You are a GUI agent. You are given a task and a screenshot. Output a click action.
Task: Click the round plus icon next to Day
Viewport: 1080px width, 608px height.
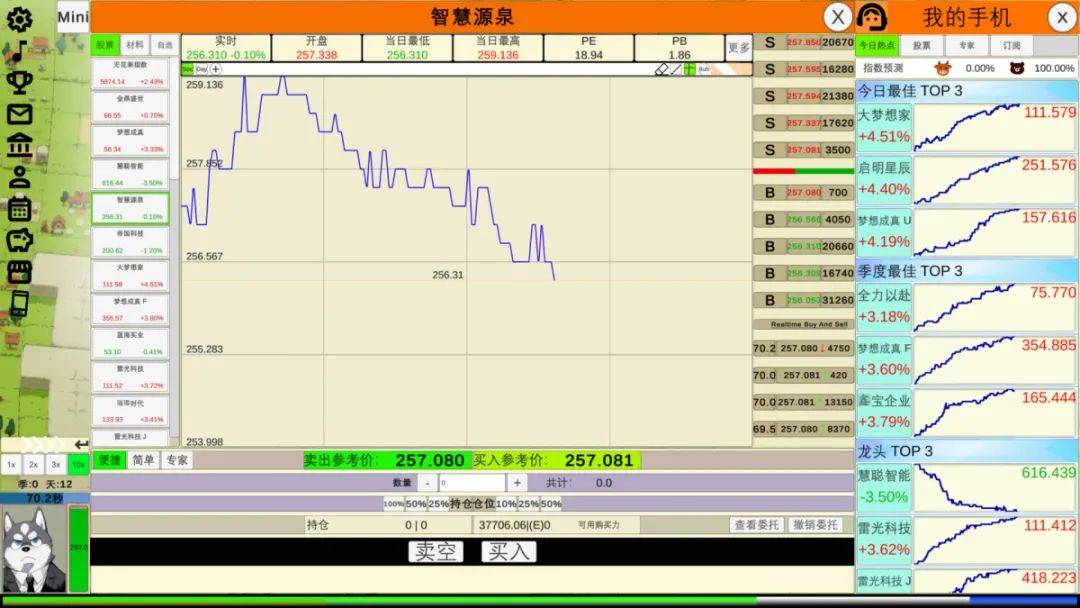216,69
